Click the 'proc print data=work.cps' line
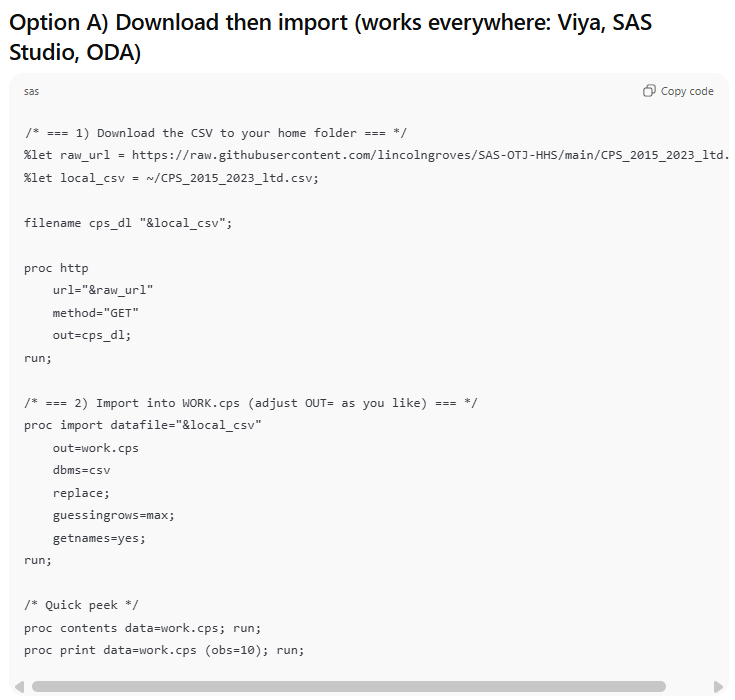Image resolution: width=735 pixels, height=700 pixels. point(164,650)
